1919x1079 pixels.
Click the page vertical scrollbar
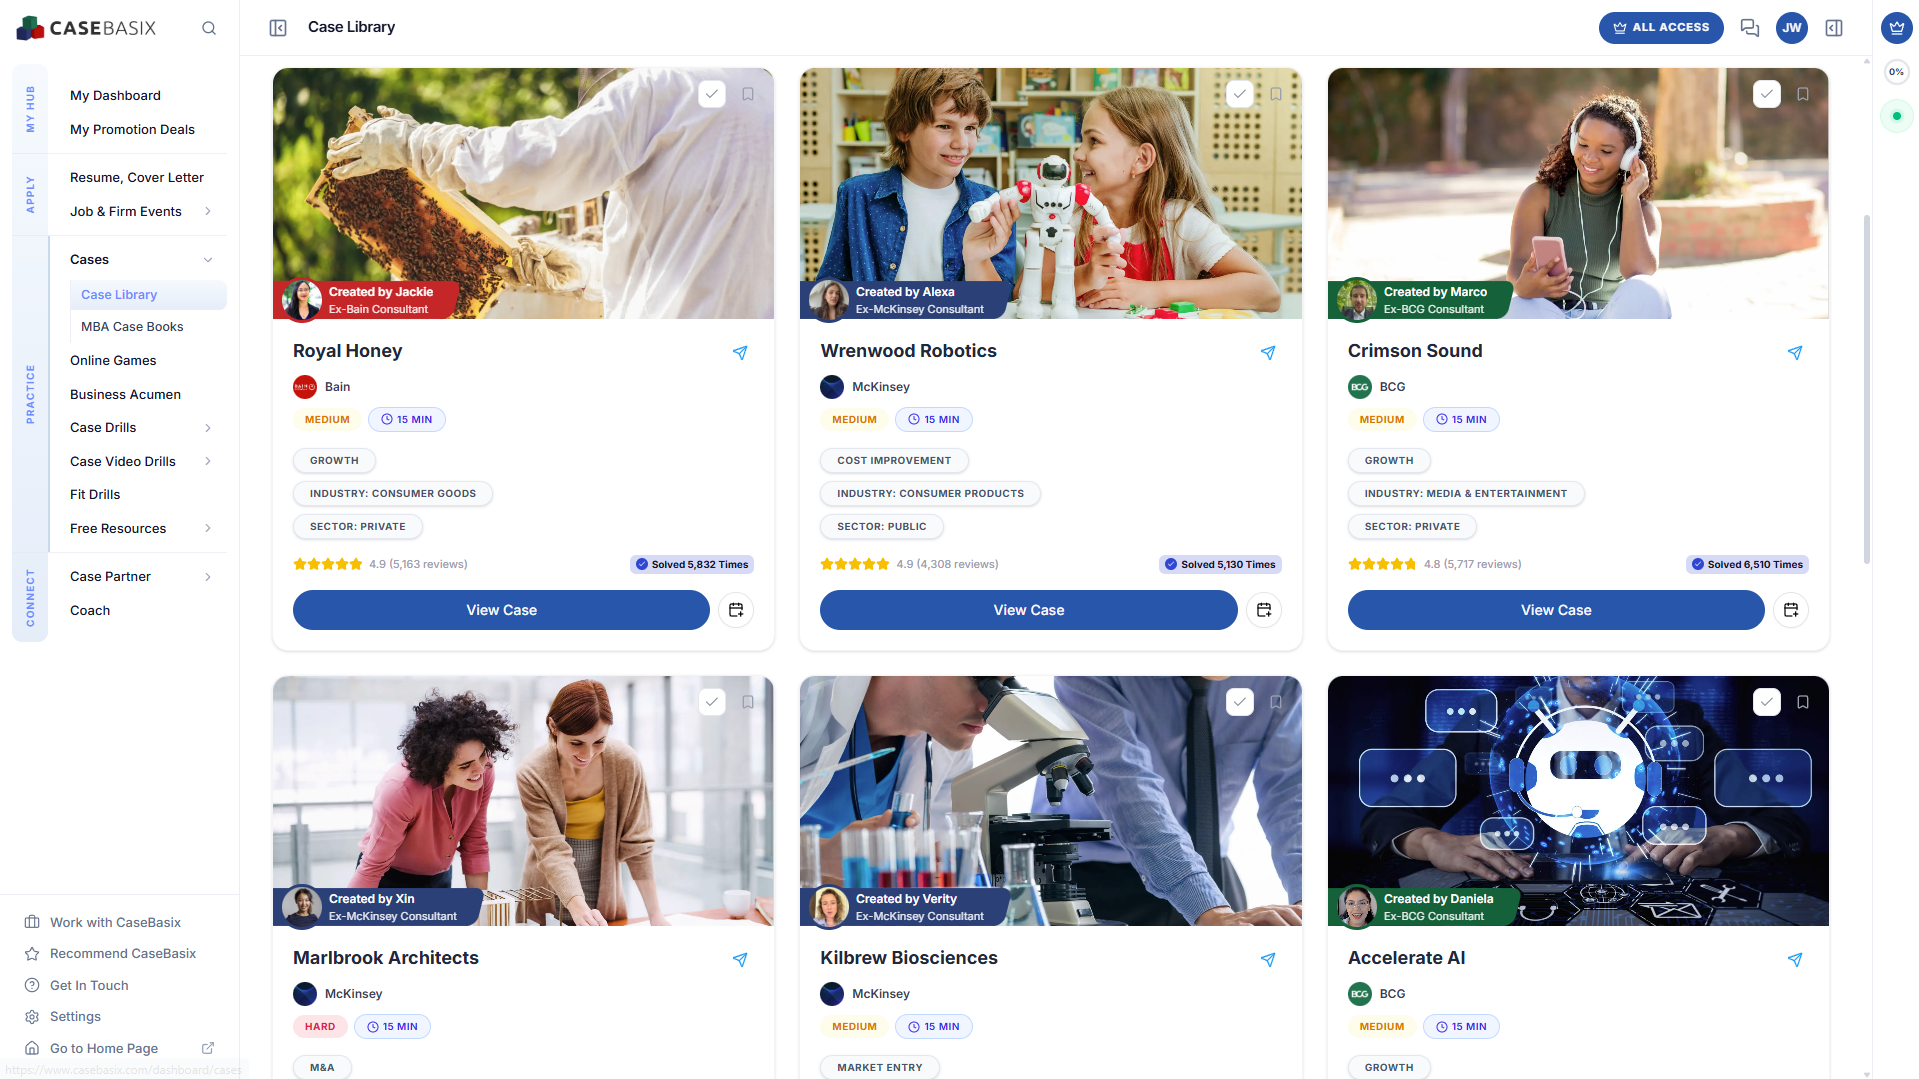tap(1866, 390)
